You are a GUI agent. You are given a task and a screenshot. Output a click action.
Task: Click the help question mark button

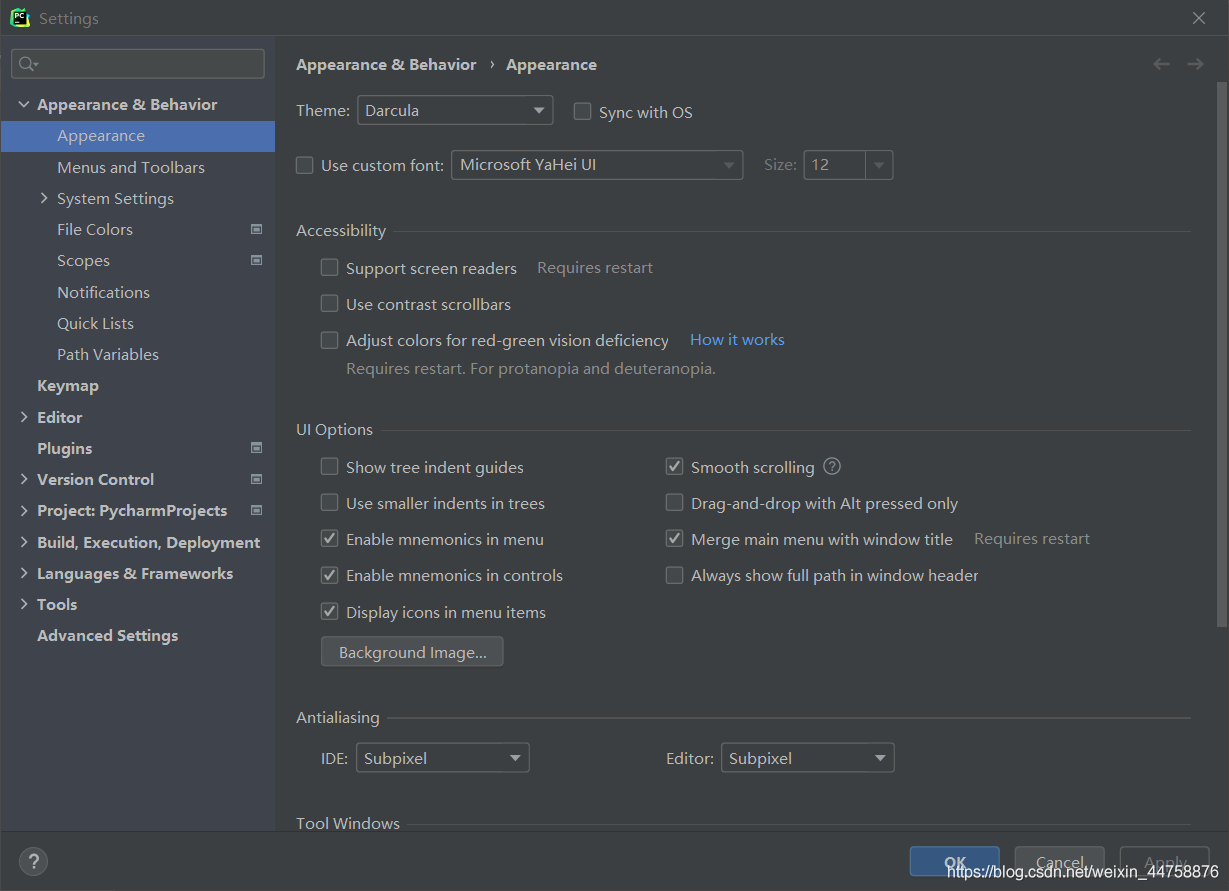click(x=33, y=861)
